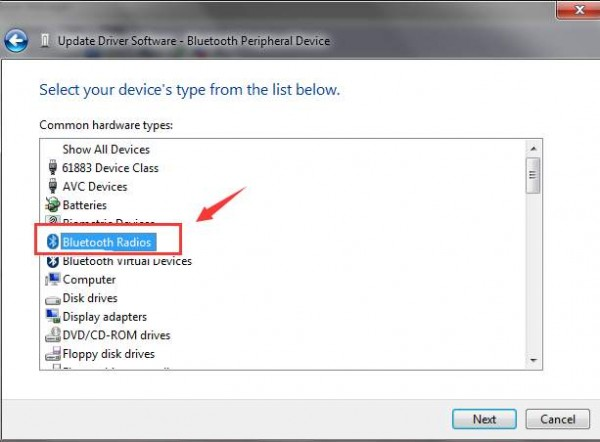Click the Floppy disk drives icon

tap(53, 354)
